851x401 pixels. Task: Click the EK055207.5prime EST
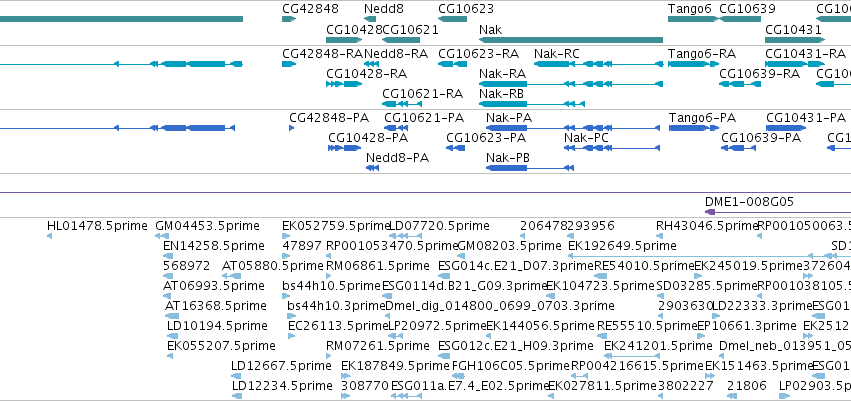click(170, 355)
